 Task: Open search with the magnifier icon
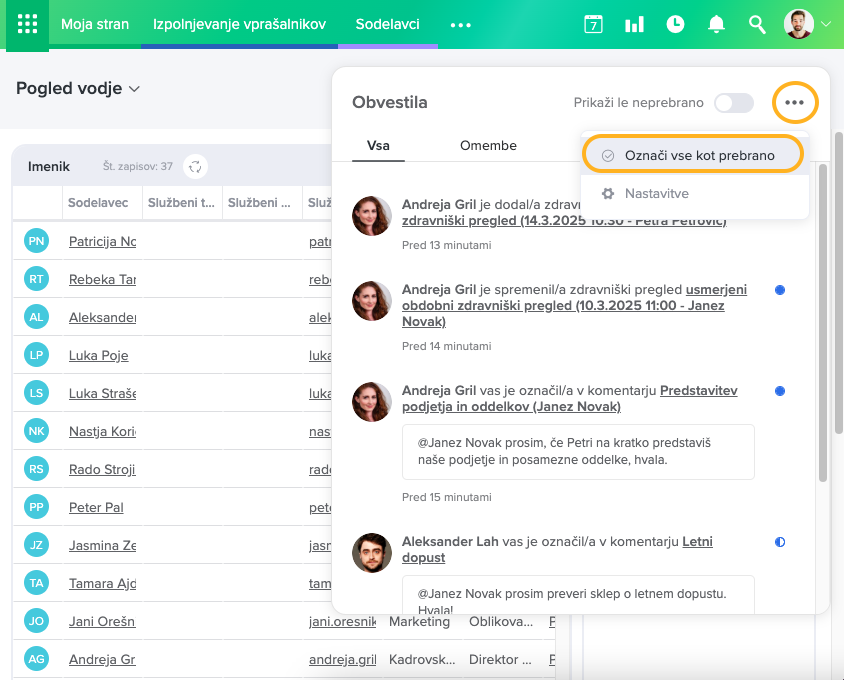(757, 24)
